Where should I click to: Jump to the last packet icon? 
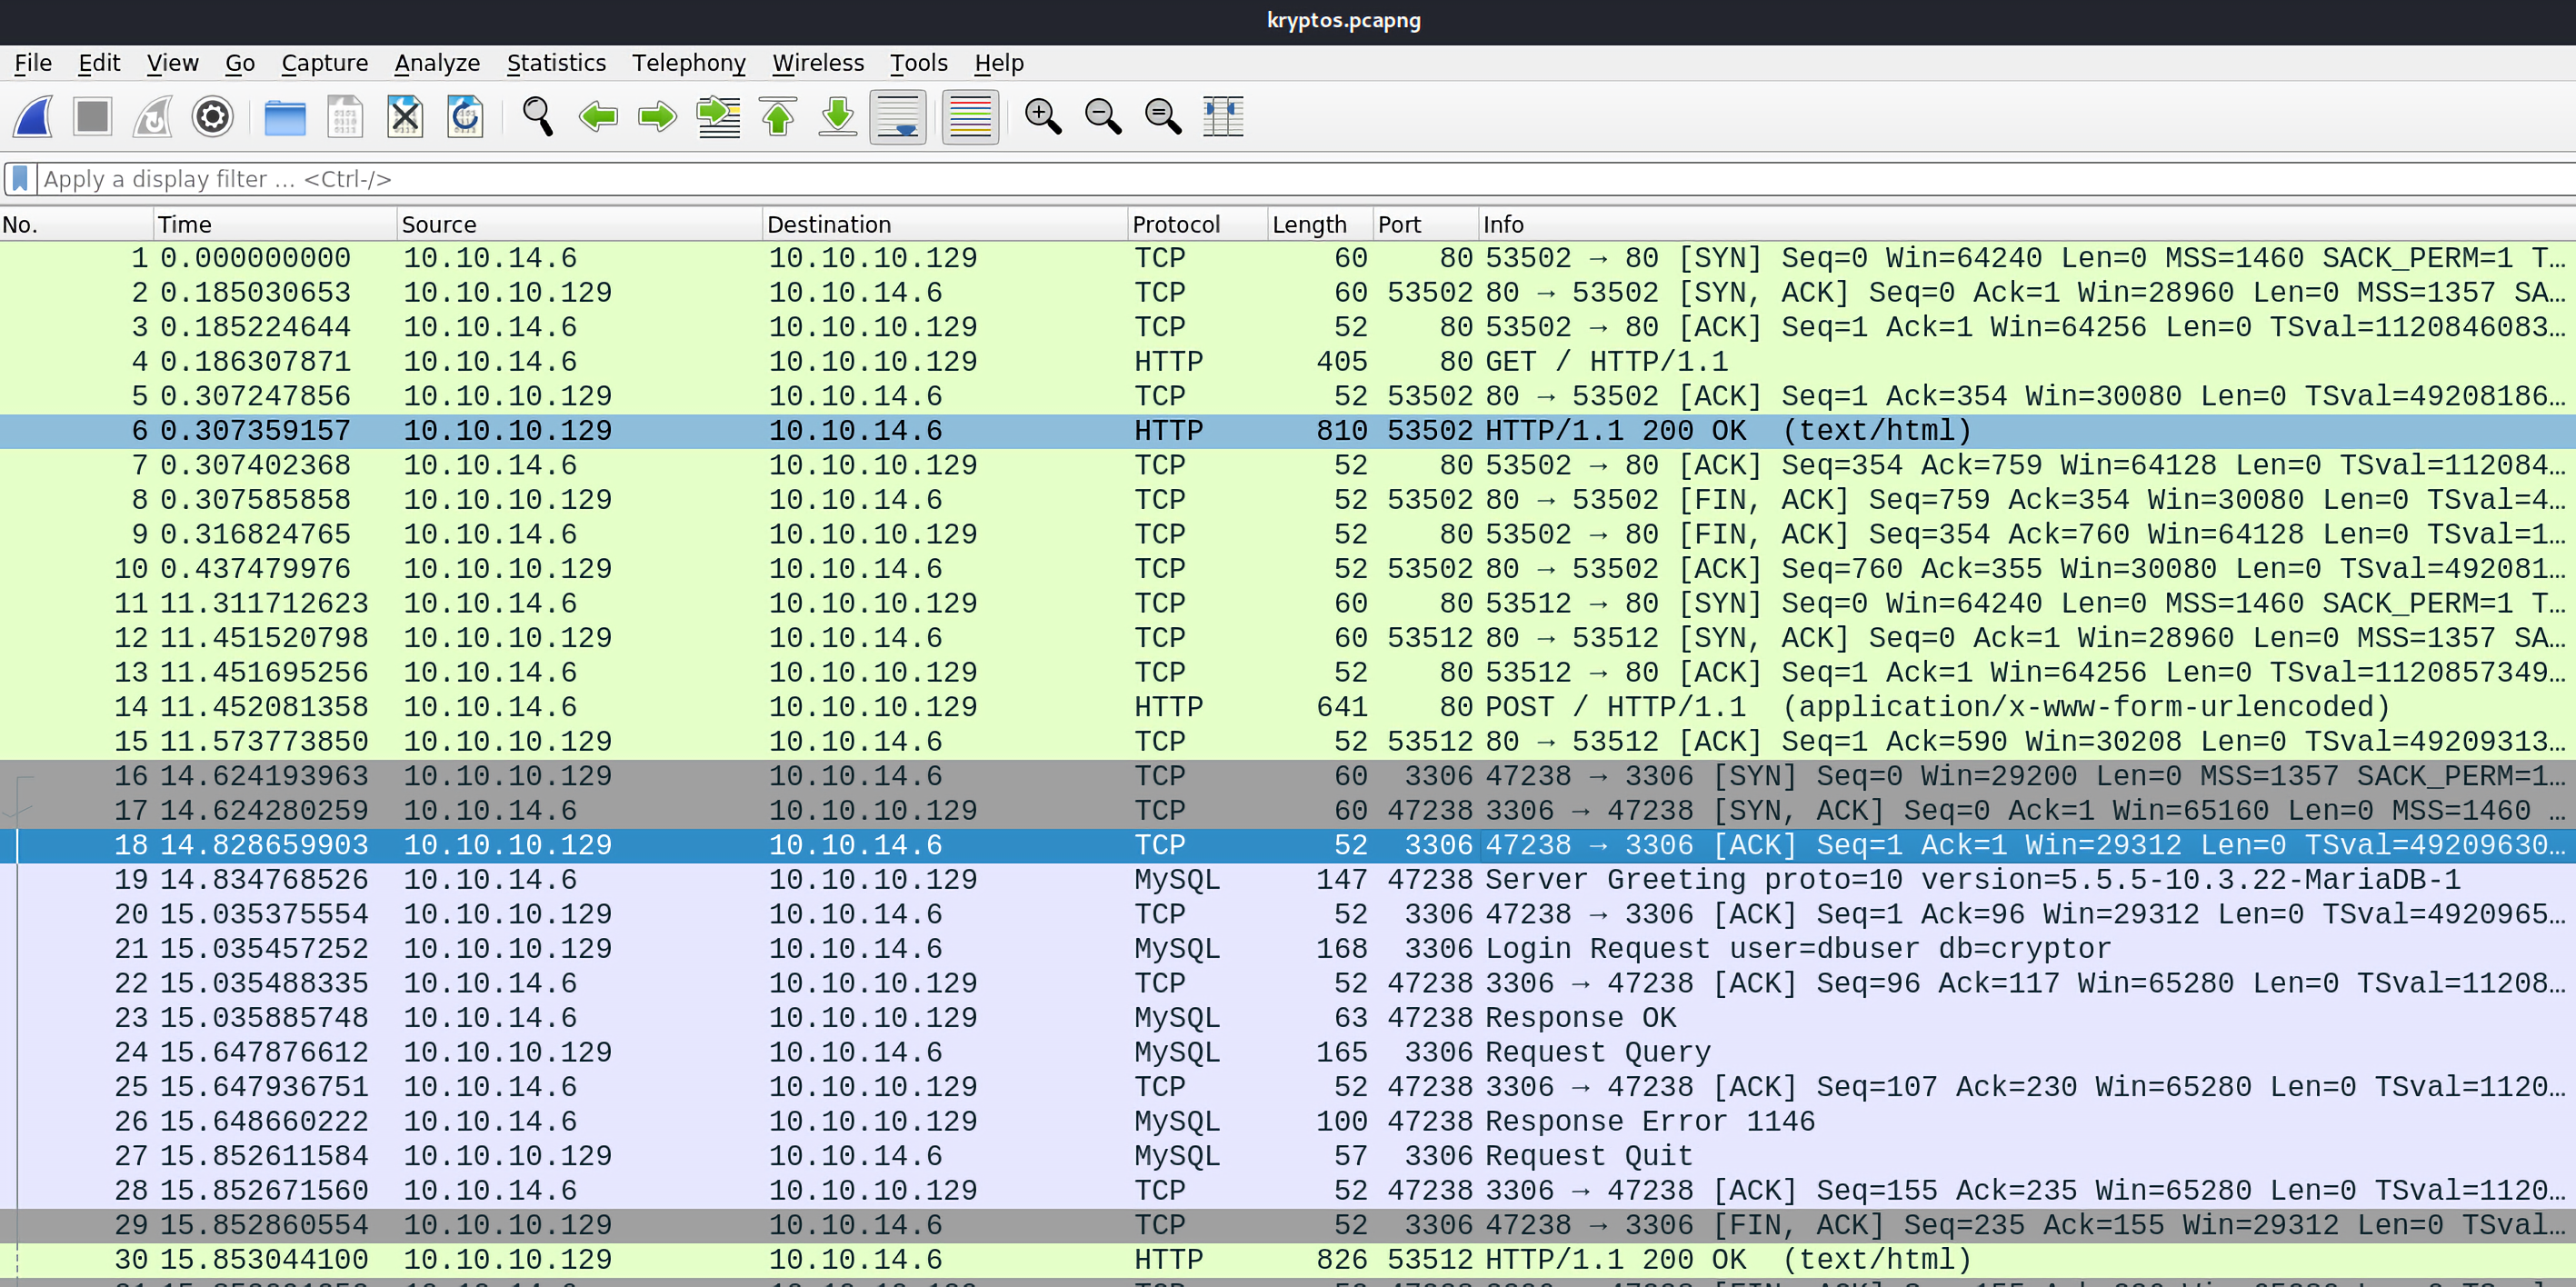click(x=838, y=117)
